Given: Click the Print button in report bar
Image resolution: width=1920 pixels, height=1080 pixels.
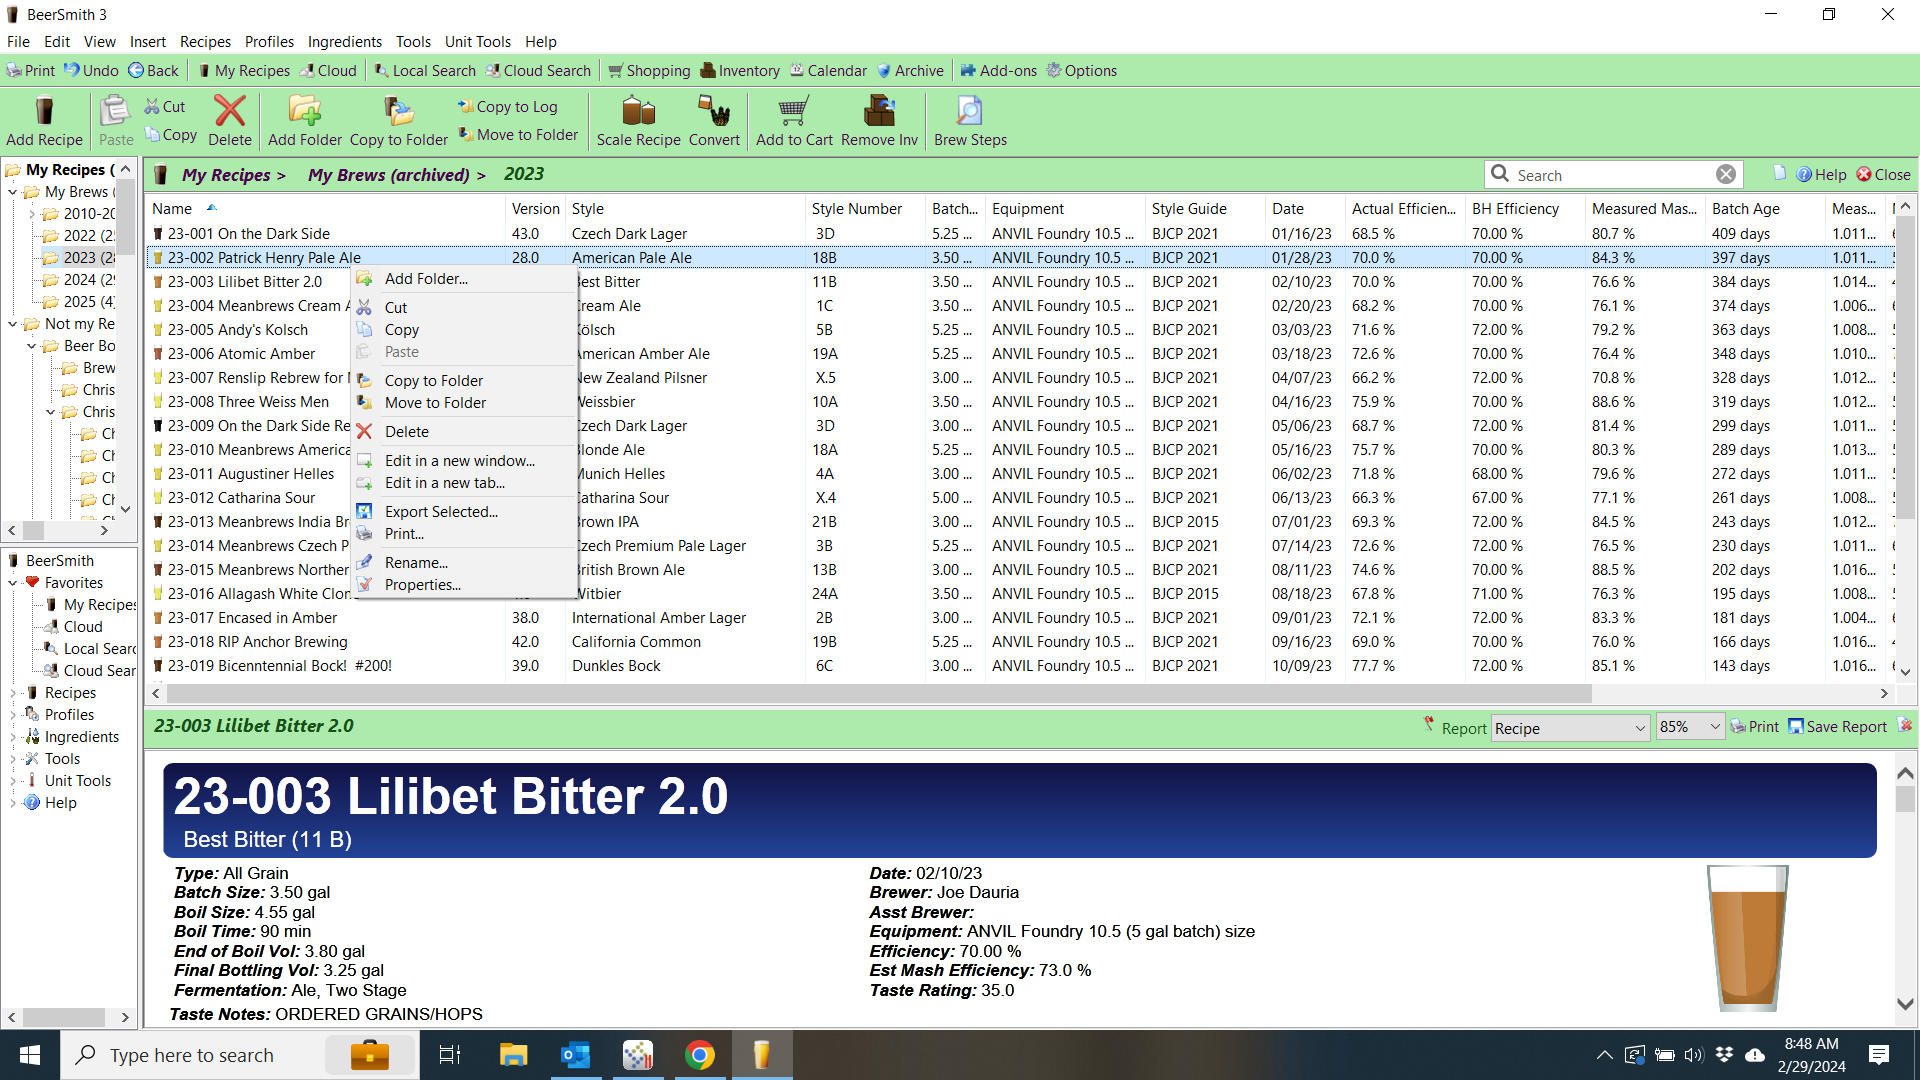Looking at the screenshot, I should click(1755, 727).
